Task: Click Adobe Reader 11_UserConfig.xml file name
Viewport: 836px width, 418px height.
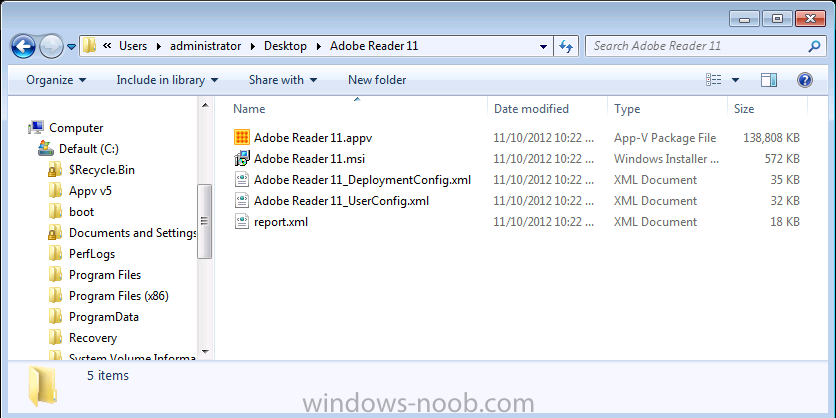Action: pos(341,201)
